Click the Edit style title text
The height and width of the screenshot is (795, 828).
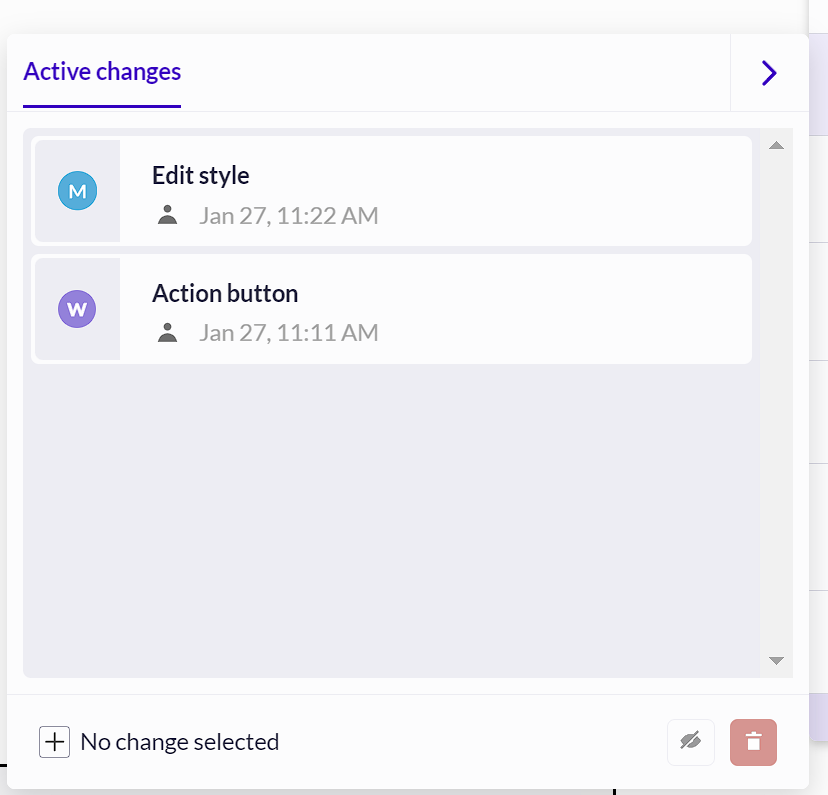click(x=201, y=175)
